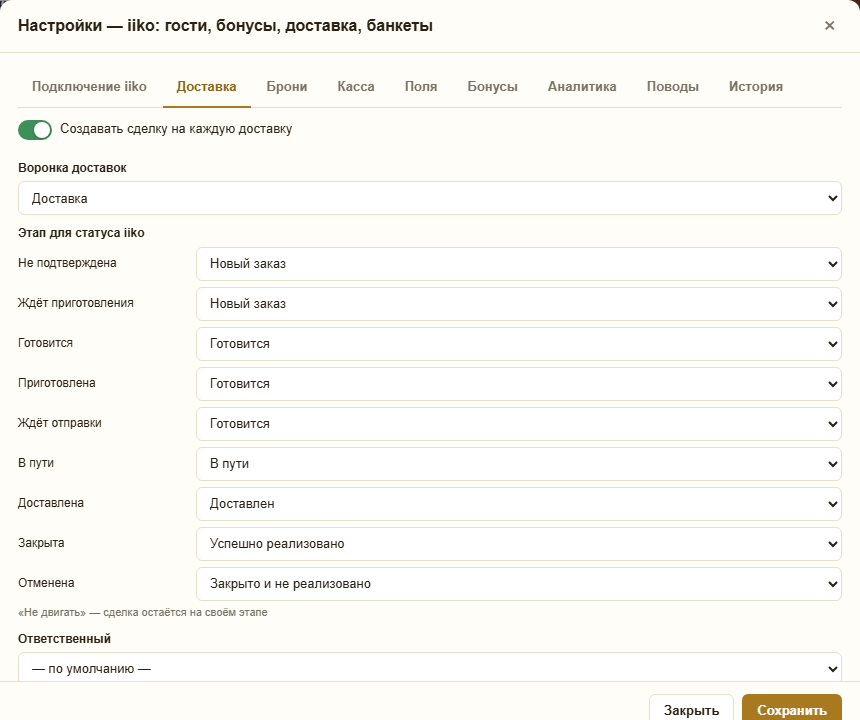This screenshot has height=720, width=860.
Task: Open the 'Ответственный' dropdown
Action: [430, 668]
